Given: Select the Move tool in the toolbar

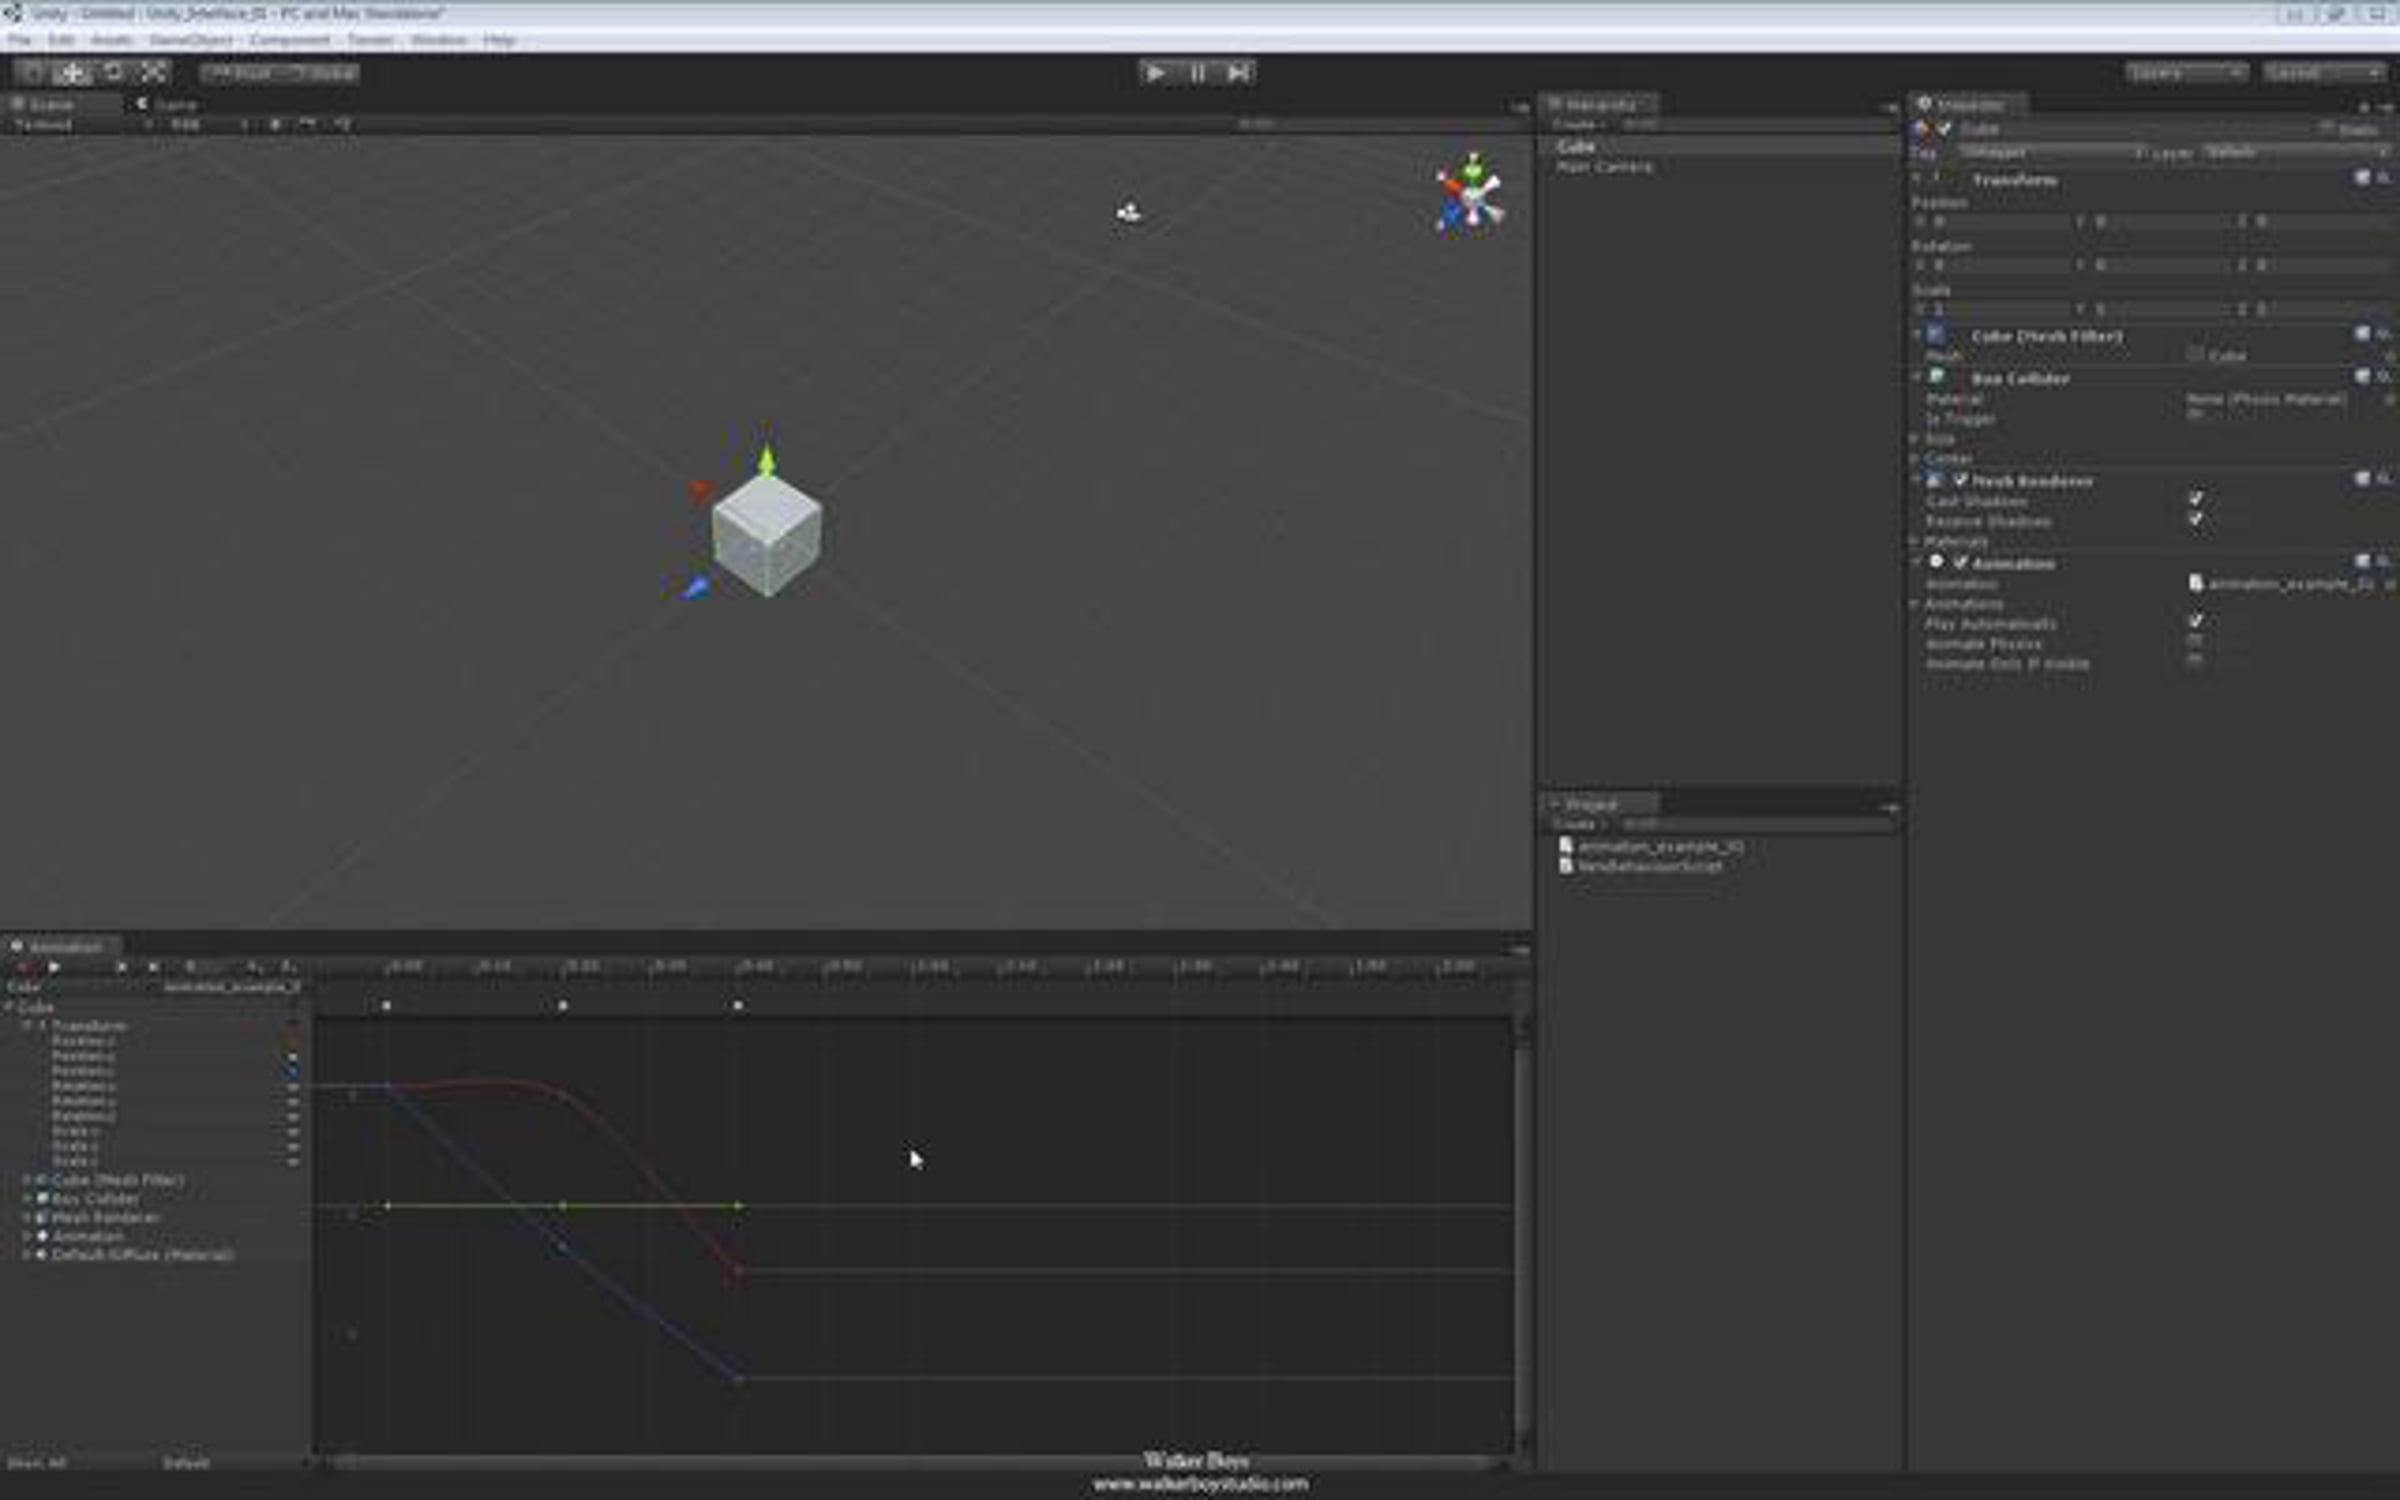Looking at the screenshot, I should pos(72,73).
